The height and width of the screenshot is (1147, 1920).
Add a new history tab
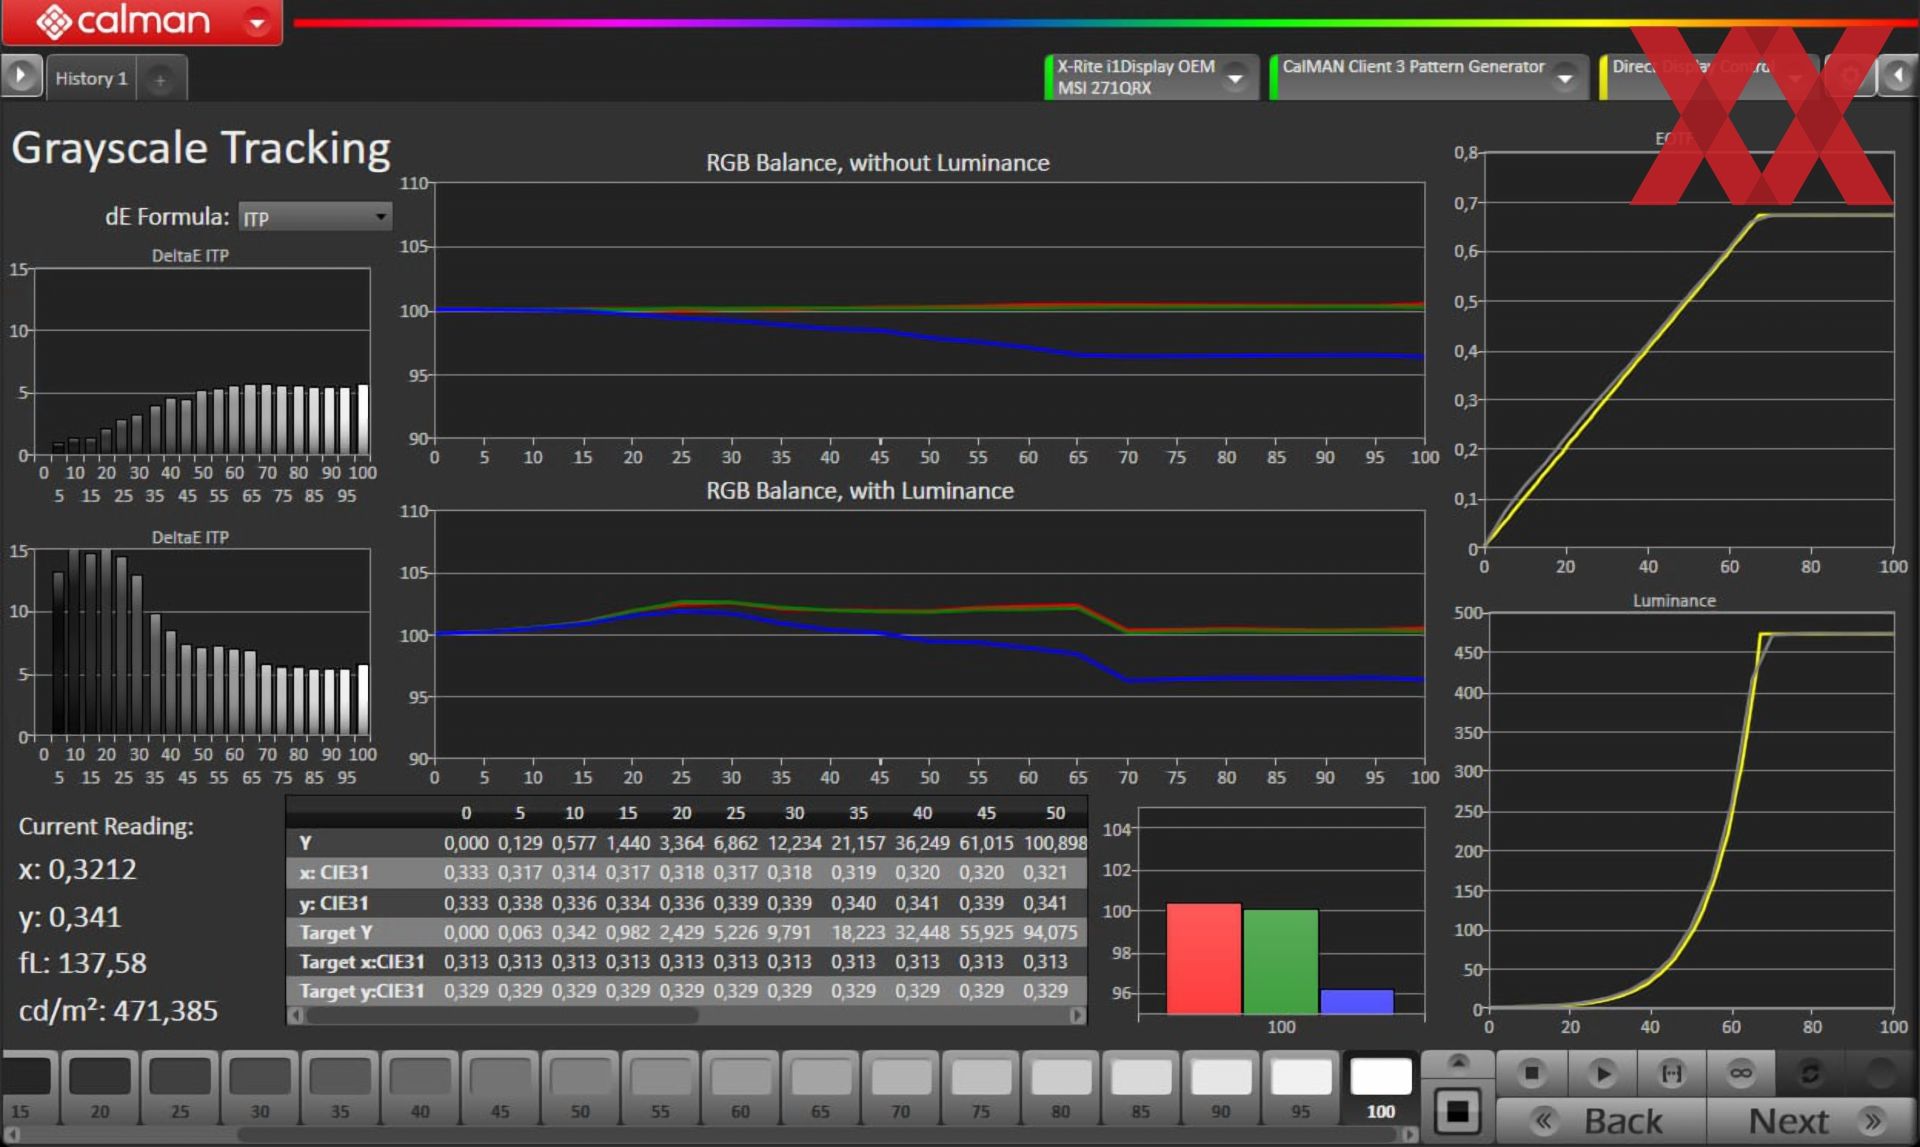[x=160, y=80]
